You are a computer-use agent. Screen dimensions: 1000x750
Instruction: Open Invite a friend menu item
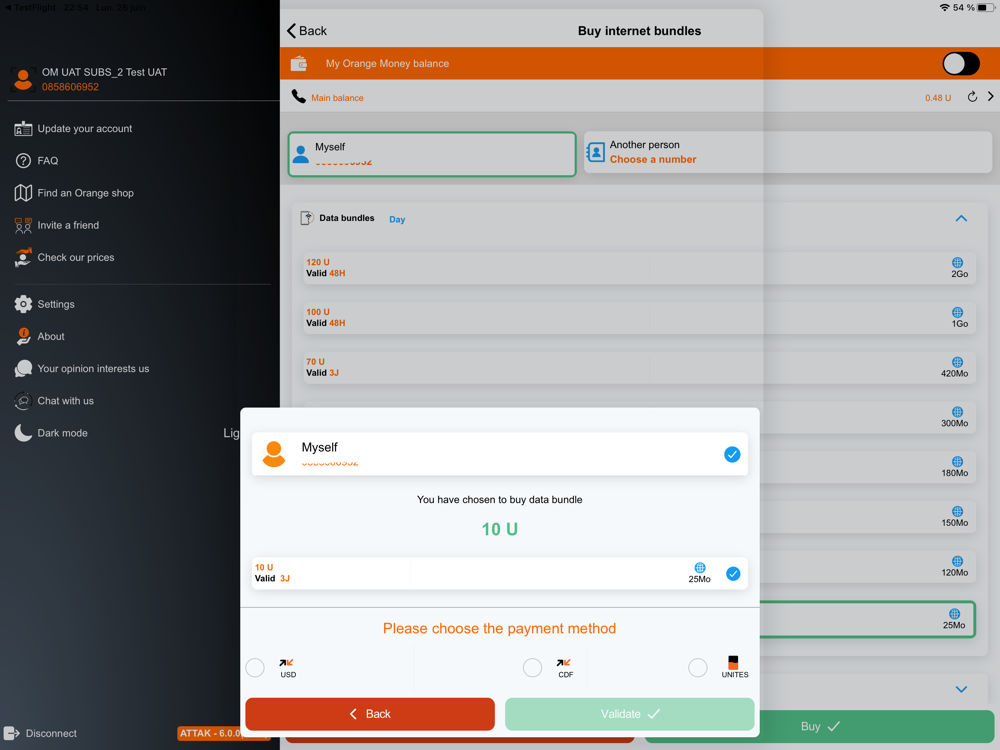pos(57,225)
